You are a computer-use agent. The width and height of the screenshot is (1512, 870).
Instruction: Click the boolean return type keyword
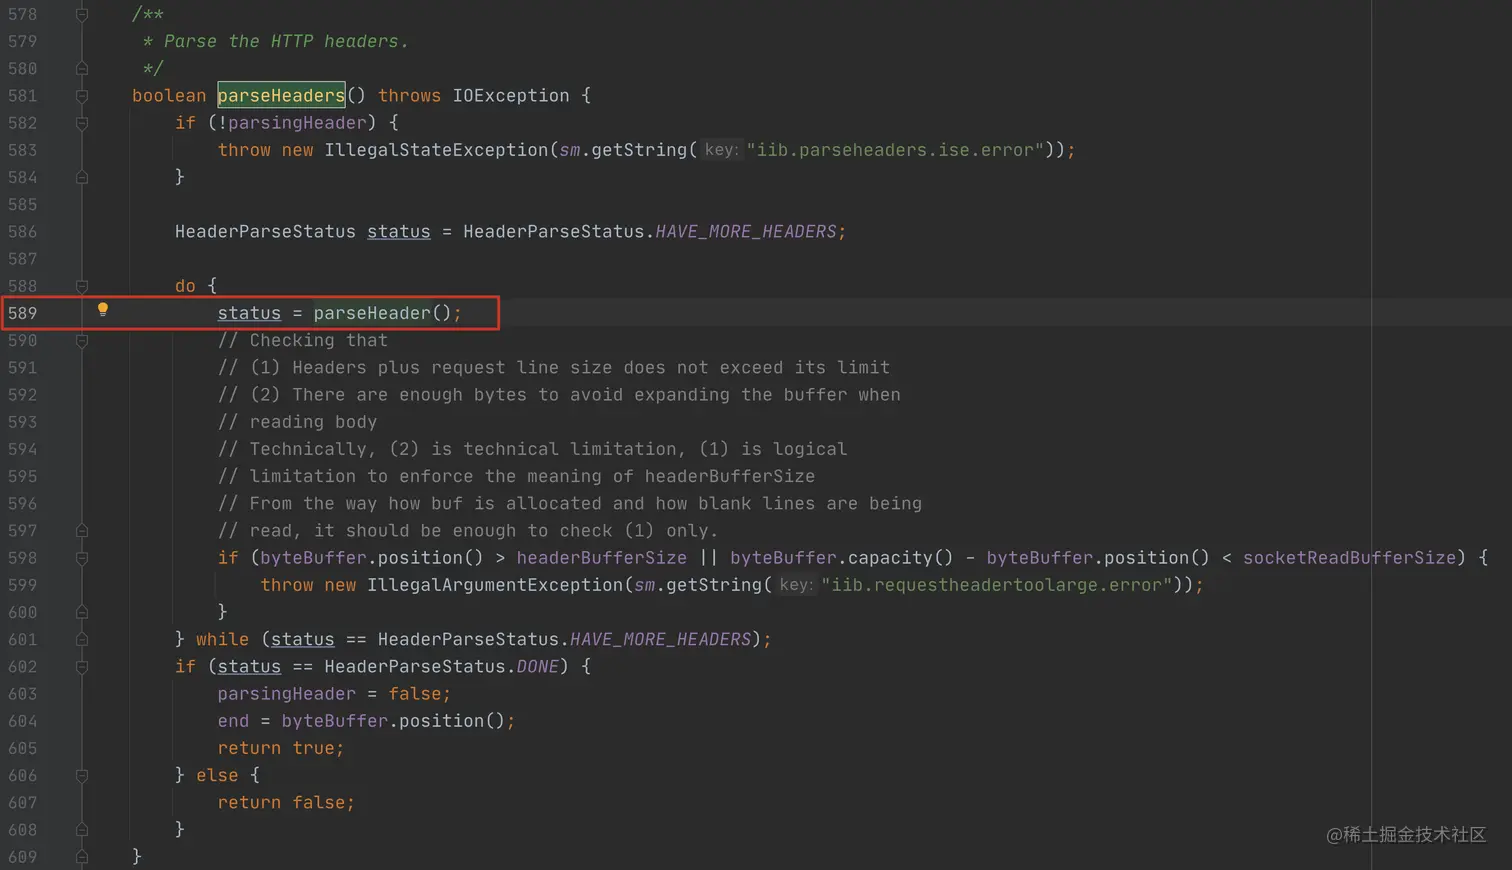pyautogui.click(x=169, y=96)
